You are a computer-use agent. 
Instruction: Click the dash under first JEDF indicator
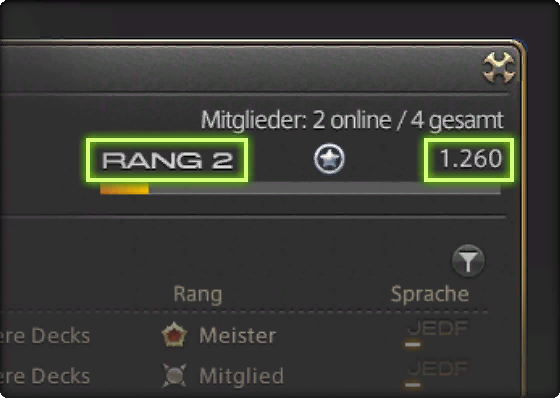(x=413, y=345)
